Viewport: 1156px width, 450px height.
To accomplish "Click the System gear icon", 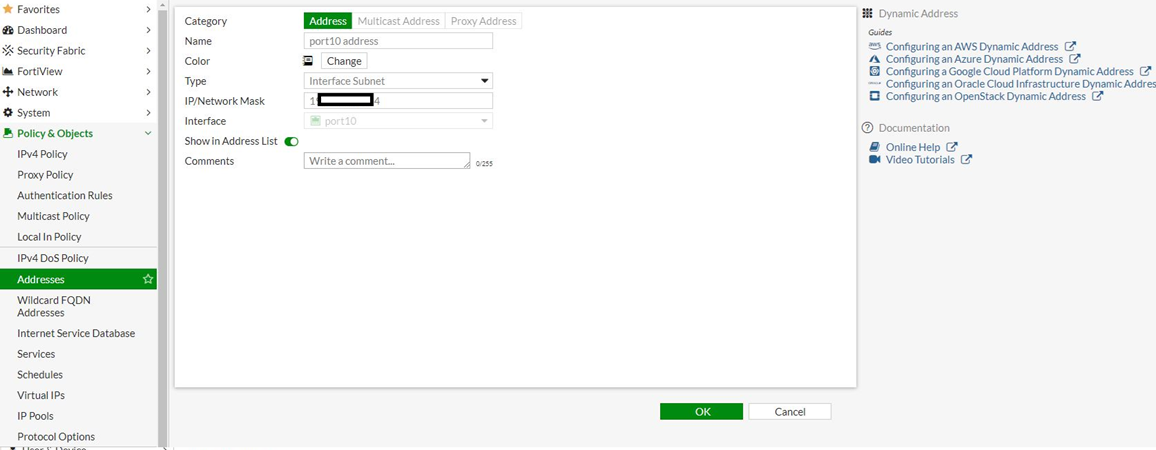I will (8, 113).
